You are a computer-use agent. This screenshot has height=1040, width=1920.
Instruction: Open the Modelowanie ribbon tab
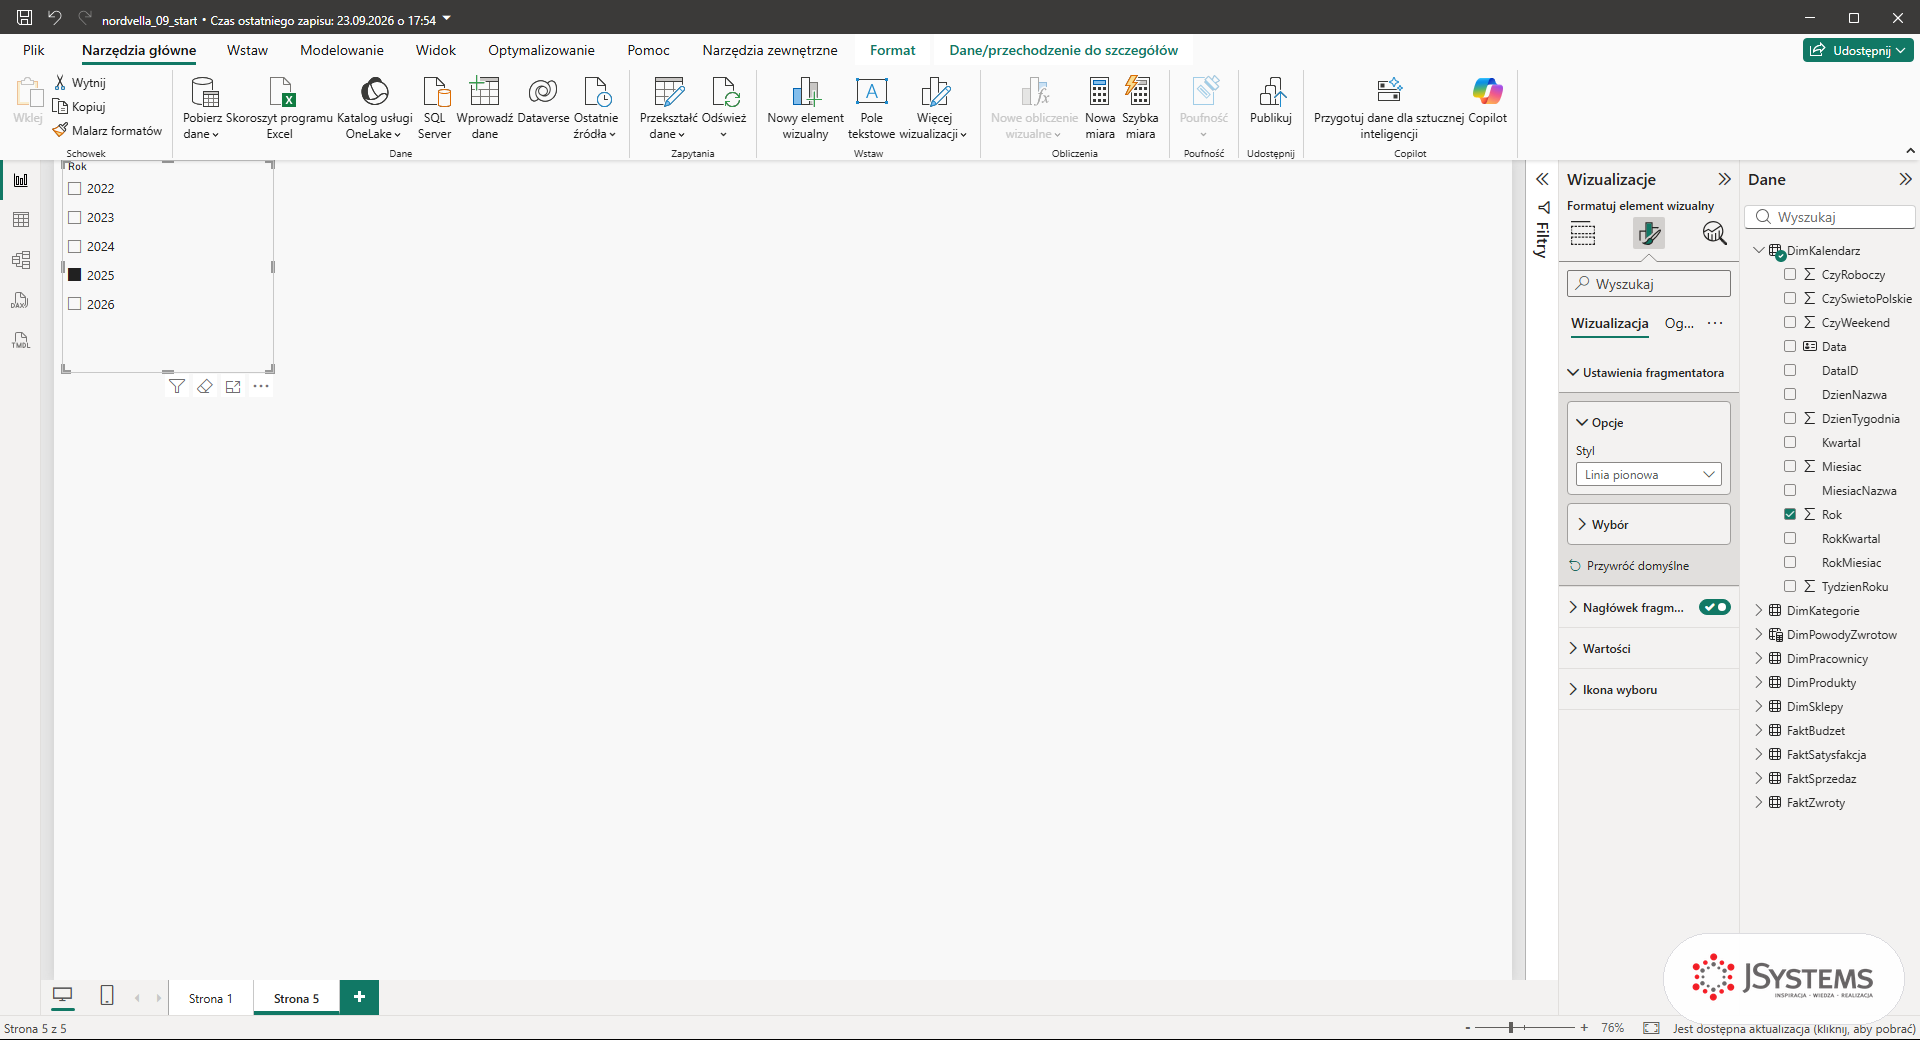pos(342,50)
